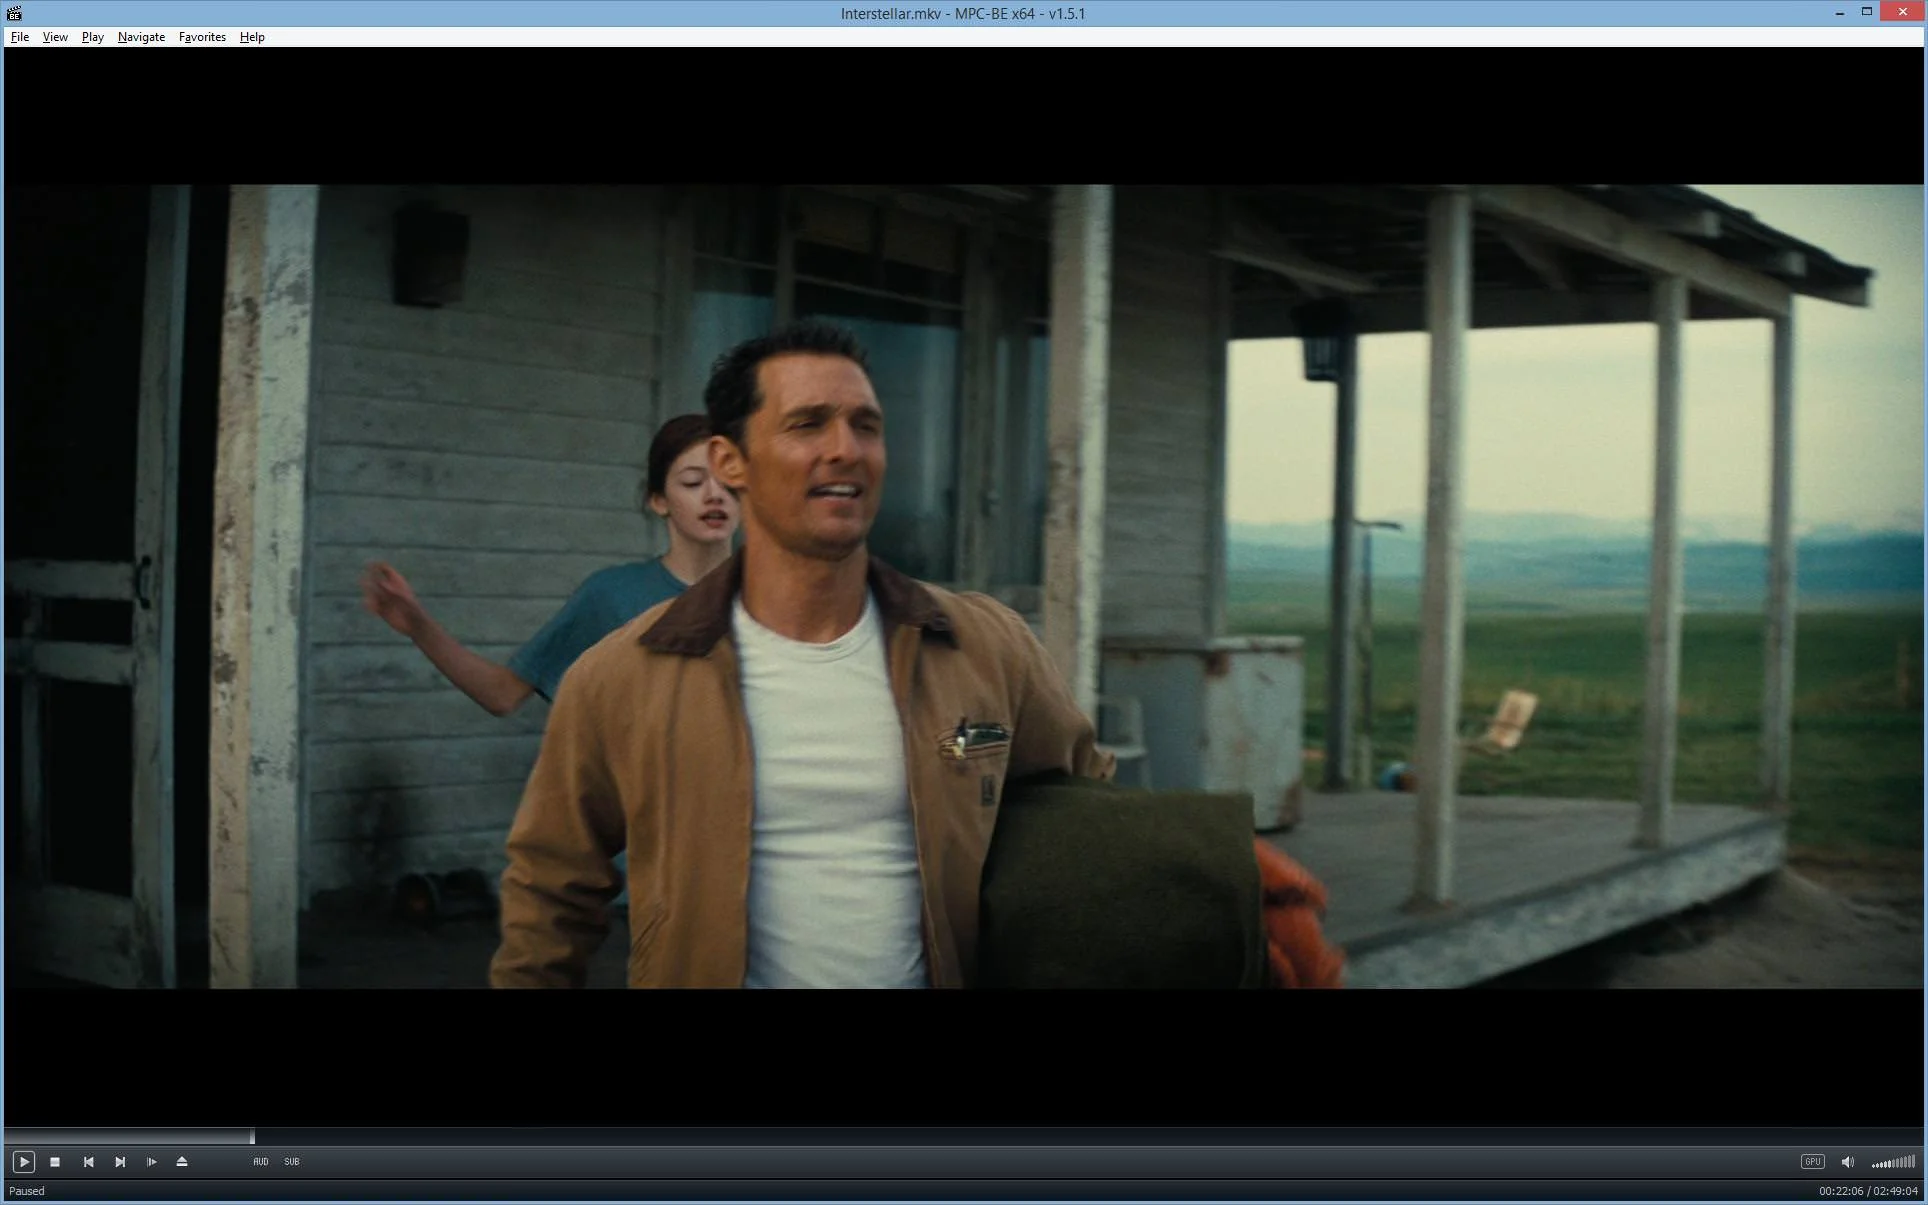1928x1205 pixels.
Task: Open the Play menu
Action: 93,37
